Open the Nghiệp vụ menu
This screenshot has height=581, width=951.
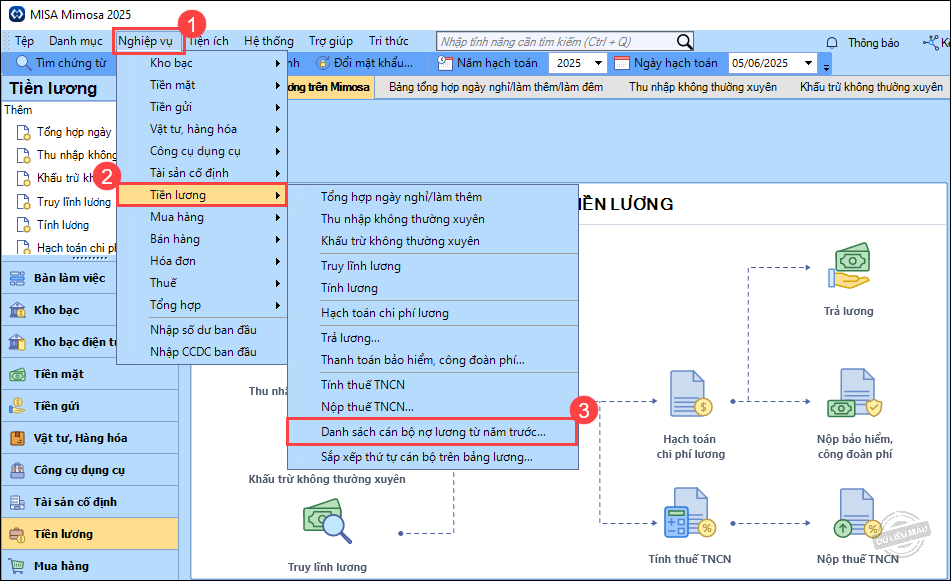click(146, 41)
